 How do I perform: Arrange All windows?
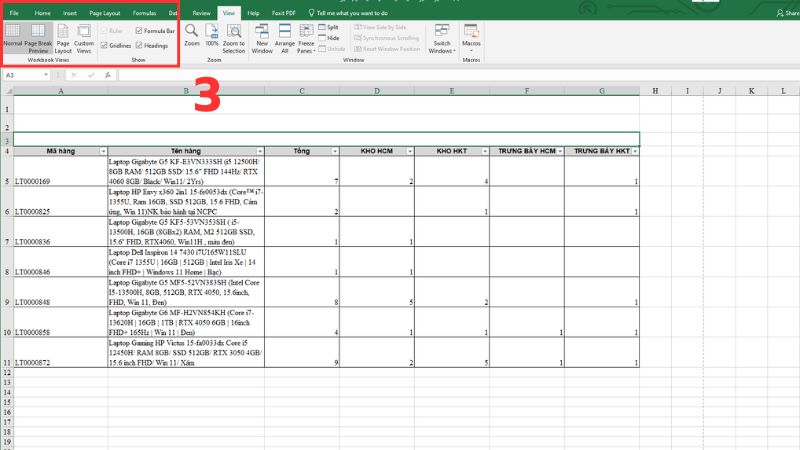tap(285, 38)
